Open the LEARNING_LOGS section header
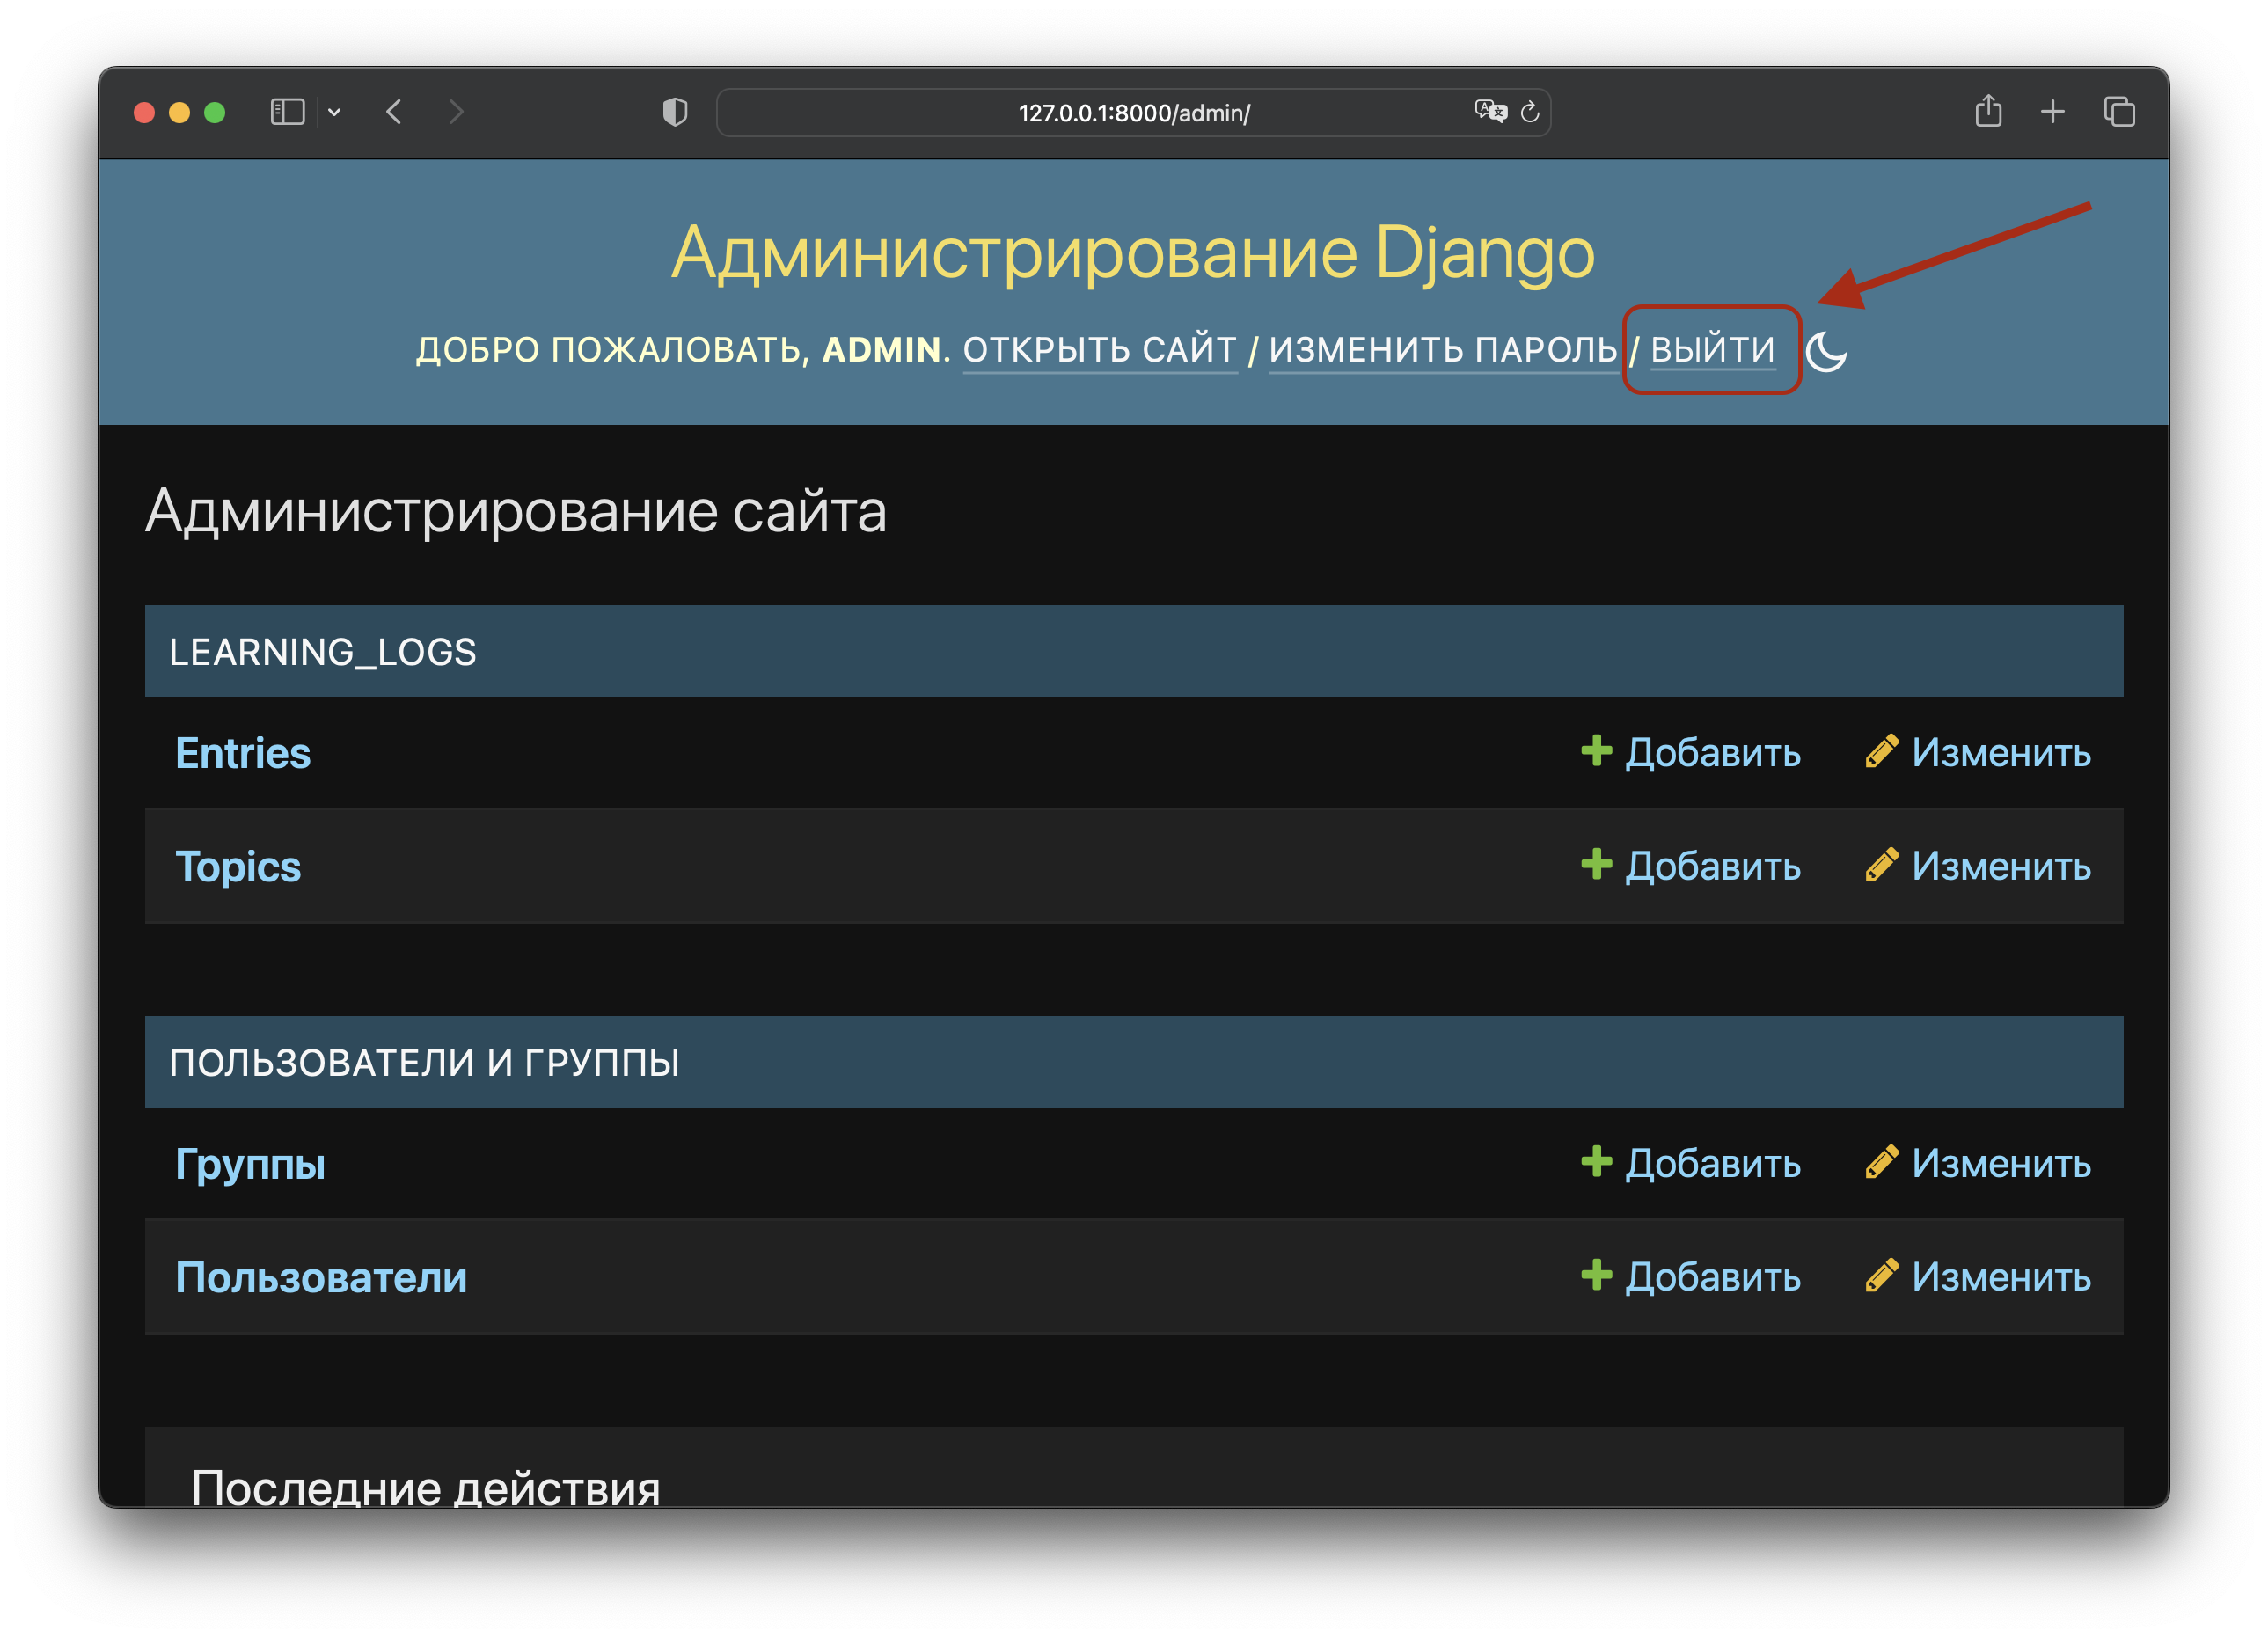The height and width of the screenshot is (1638, 2268). (x=322, y=652)
